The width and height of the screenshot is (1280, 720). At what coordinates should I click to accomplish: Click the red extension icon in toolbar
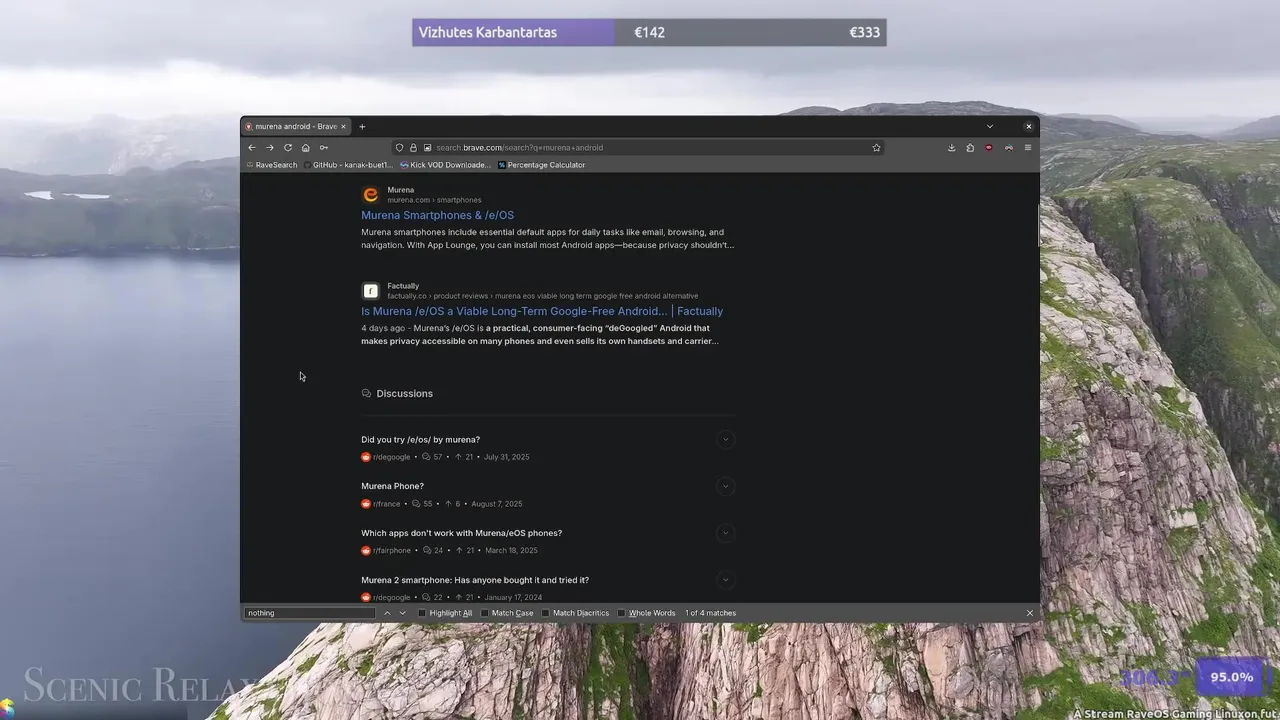989,147
